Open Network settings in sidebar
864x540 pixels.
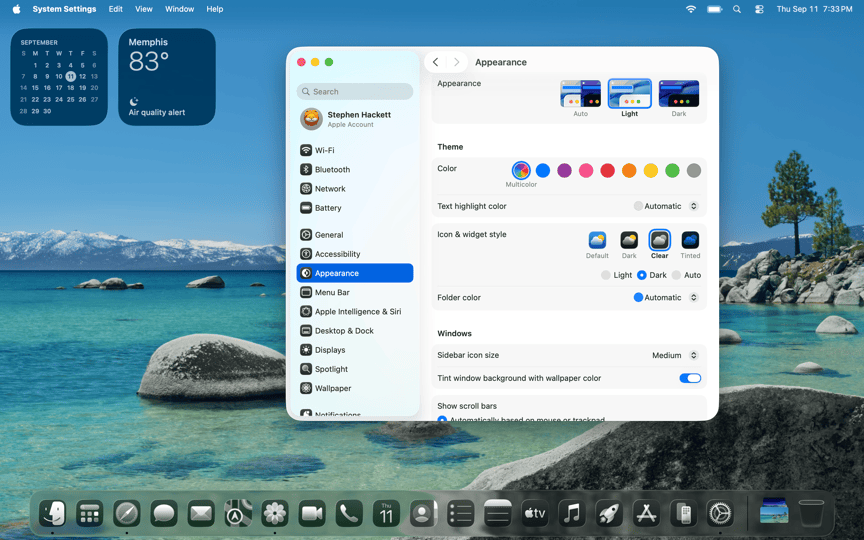(x=354, y=188)
